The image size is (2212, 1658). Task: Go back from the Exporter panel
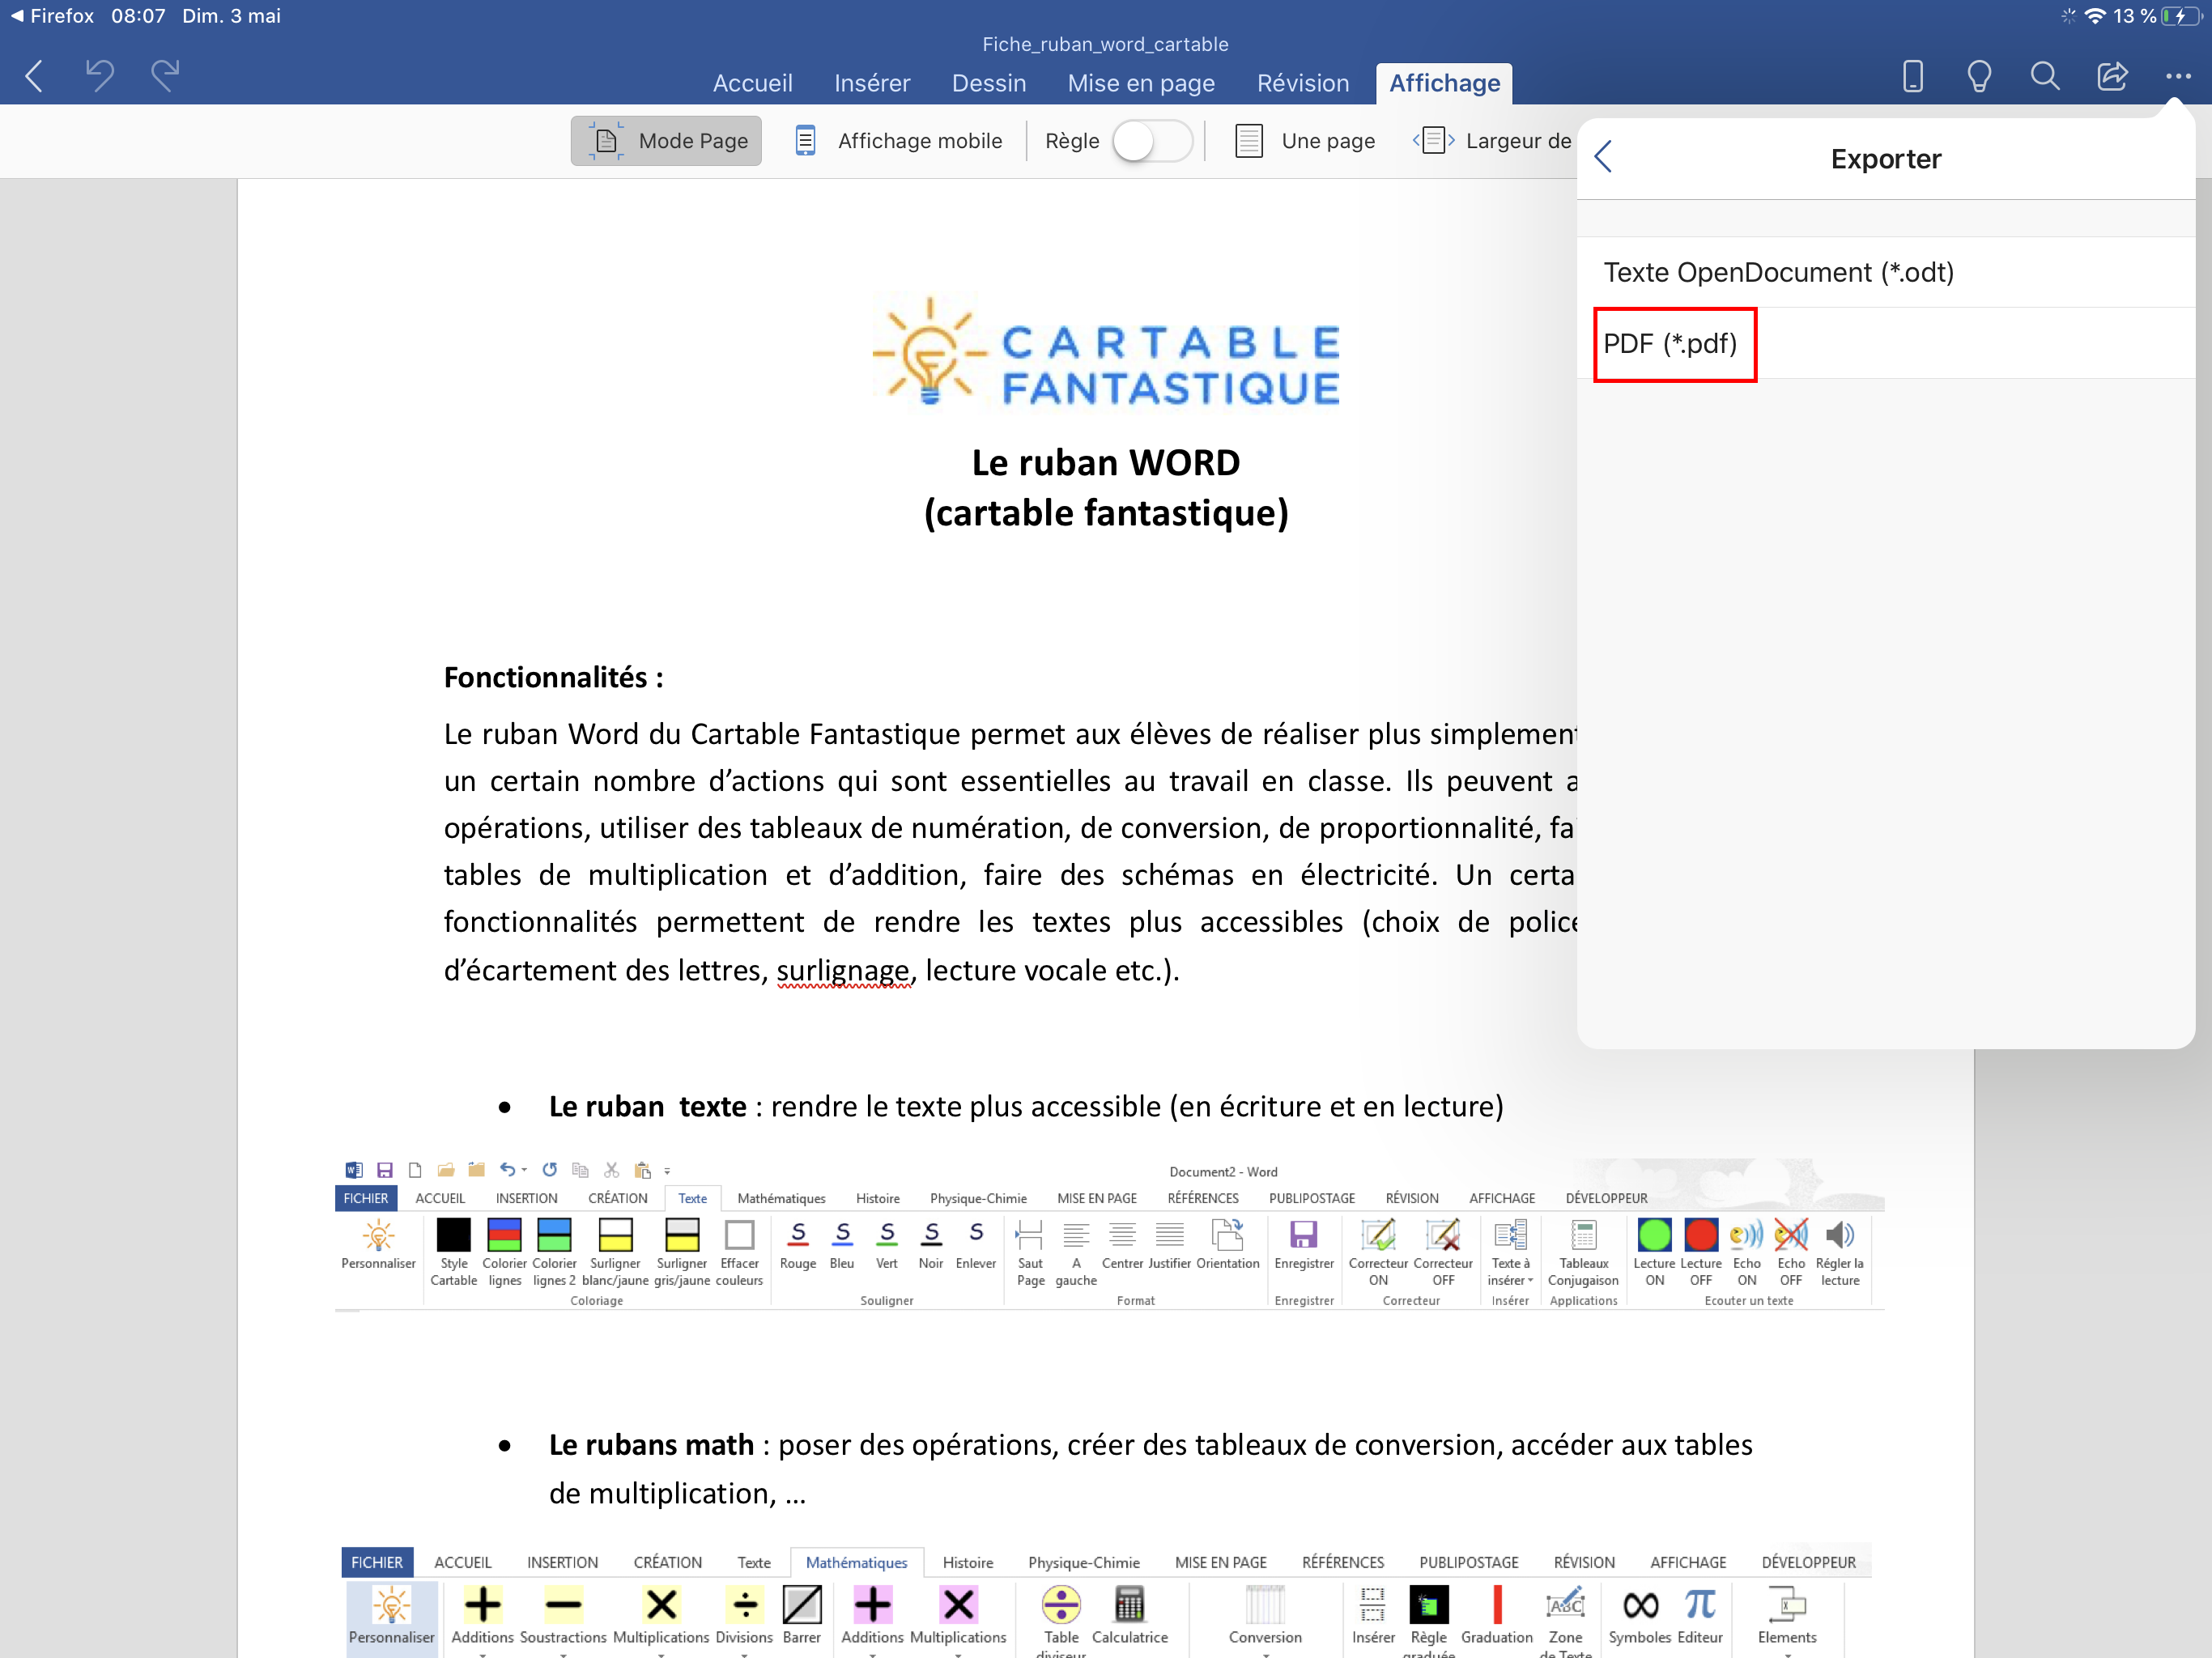[1603, 157]
